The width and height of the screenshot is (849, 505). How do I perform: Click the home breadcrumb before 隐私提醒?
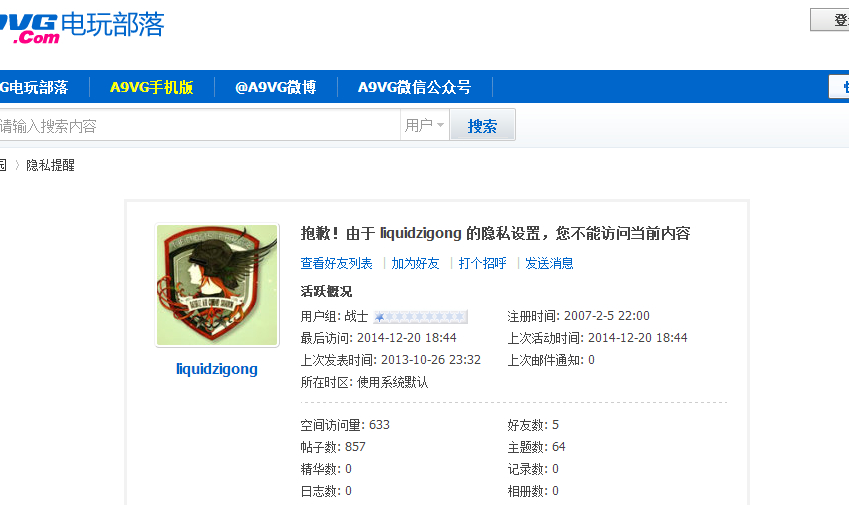(3, 165)
